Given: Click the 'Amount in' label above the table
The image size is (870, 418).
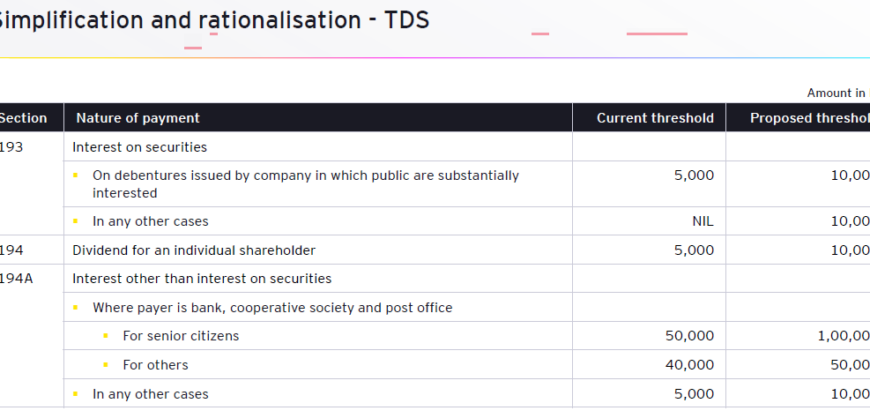Looking at the screenshot, I should (x=837, y=93).
